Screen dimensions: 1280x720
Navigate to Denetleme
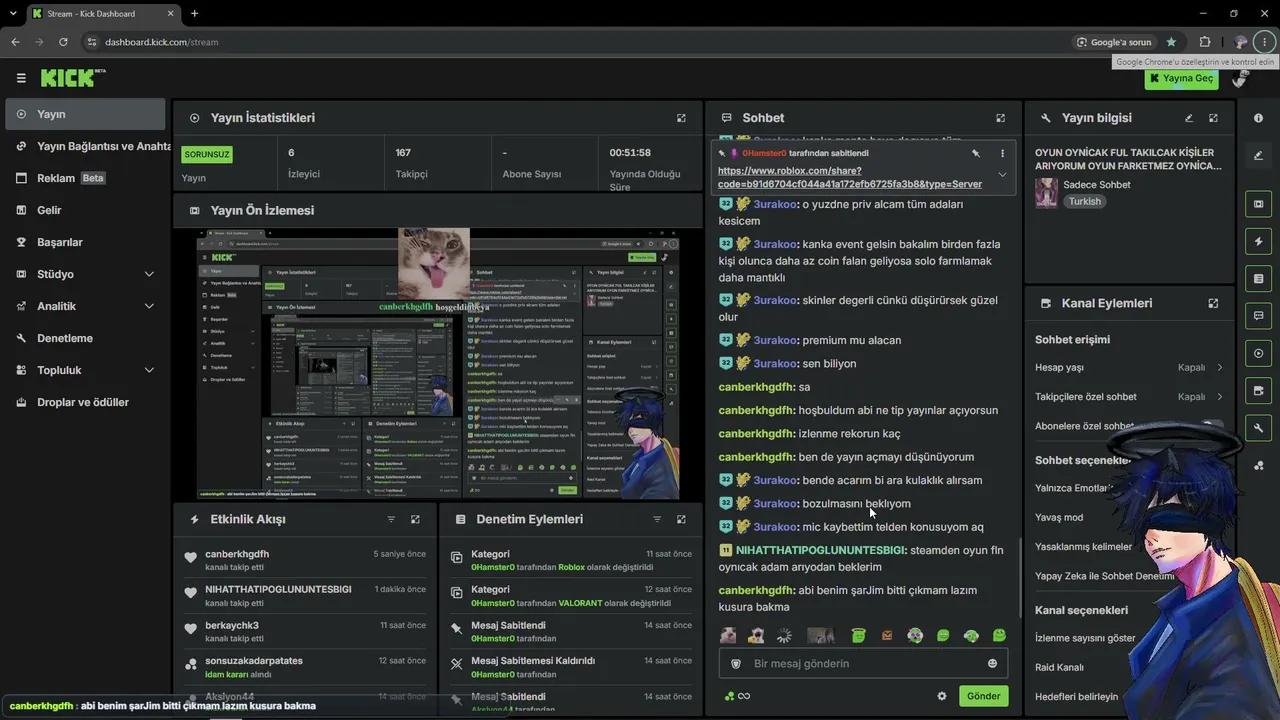(85, 338)
